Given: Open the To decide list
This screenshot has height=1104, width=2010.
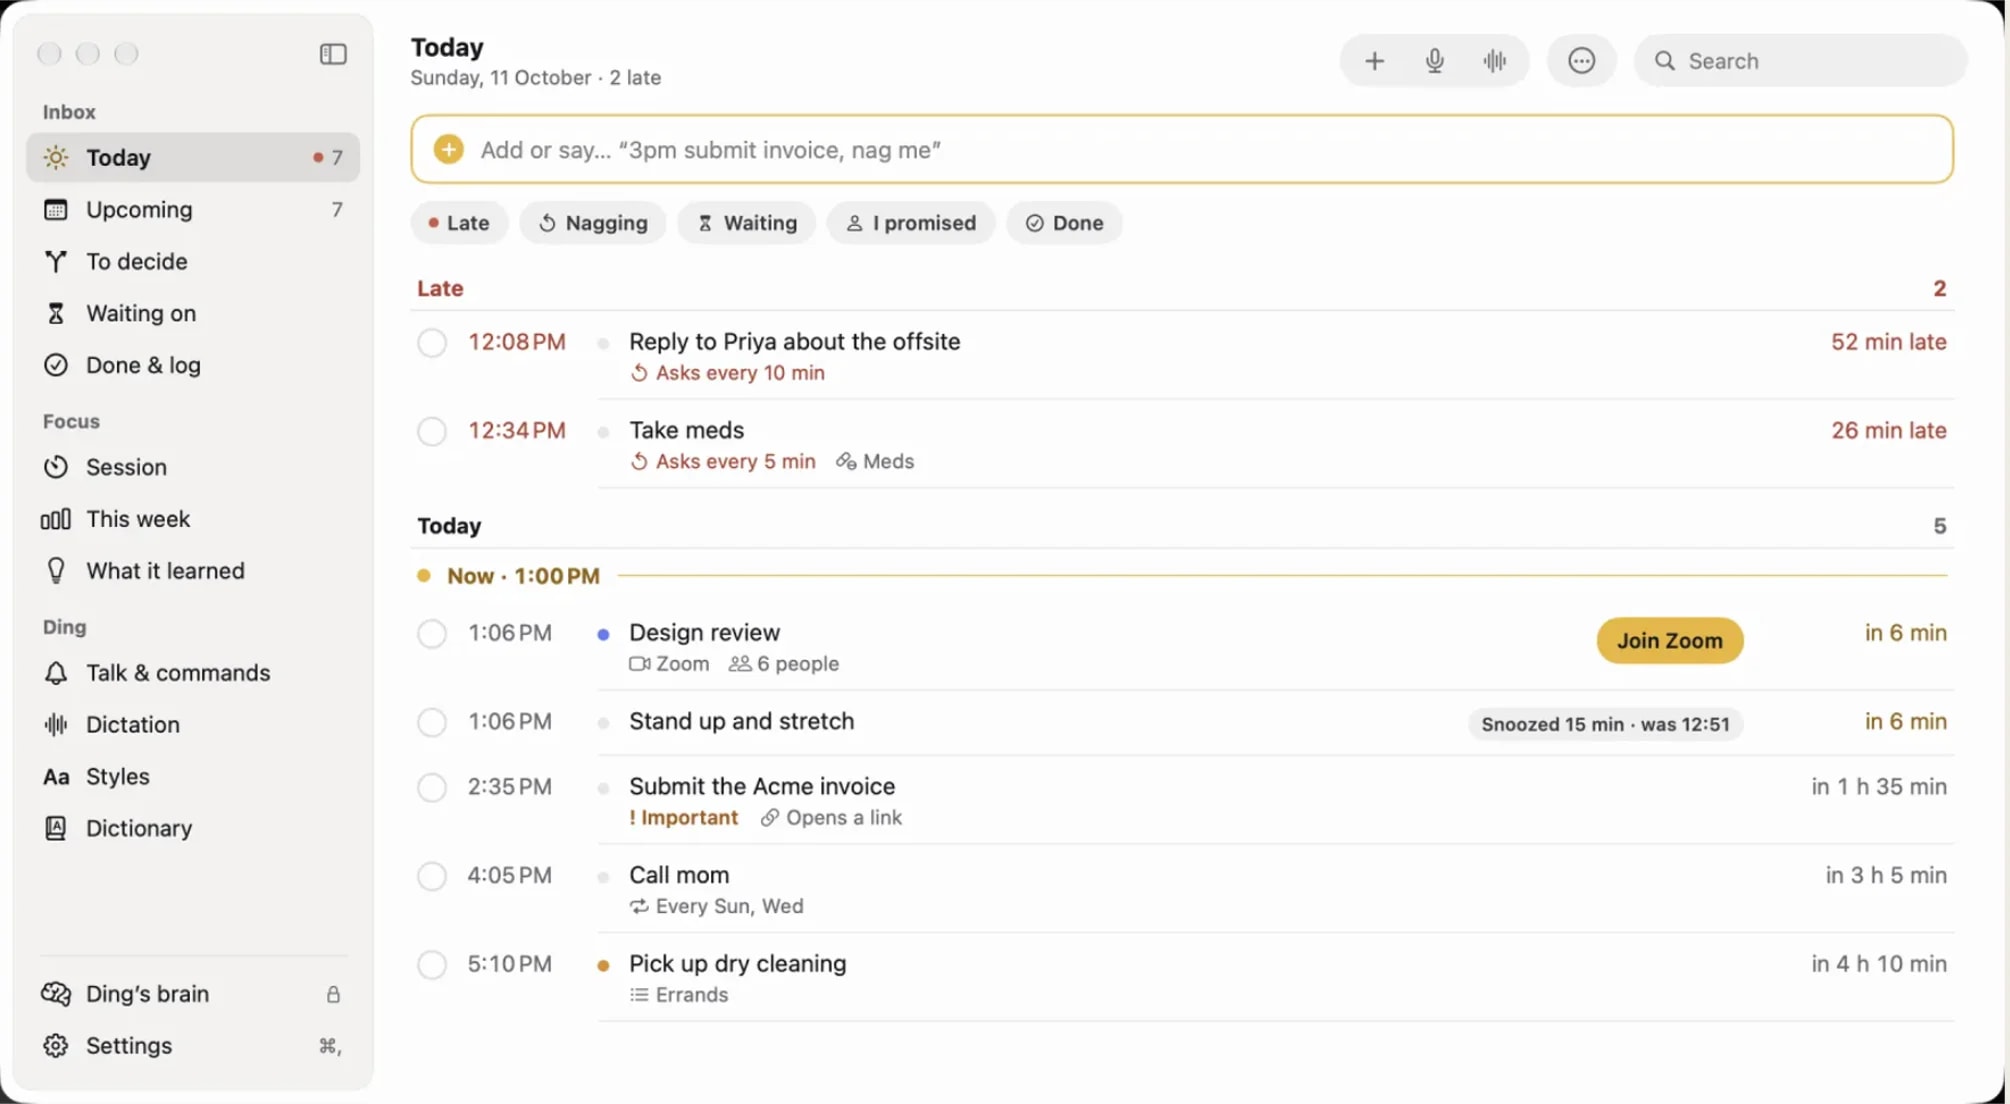Looking at the screenshot, I should pyautogui.click(x=192, y=261).
